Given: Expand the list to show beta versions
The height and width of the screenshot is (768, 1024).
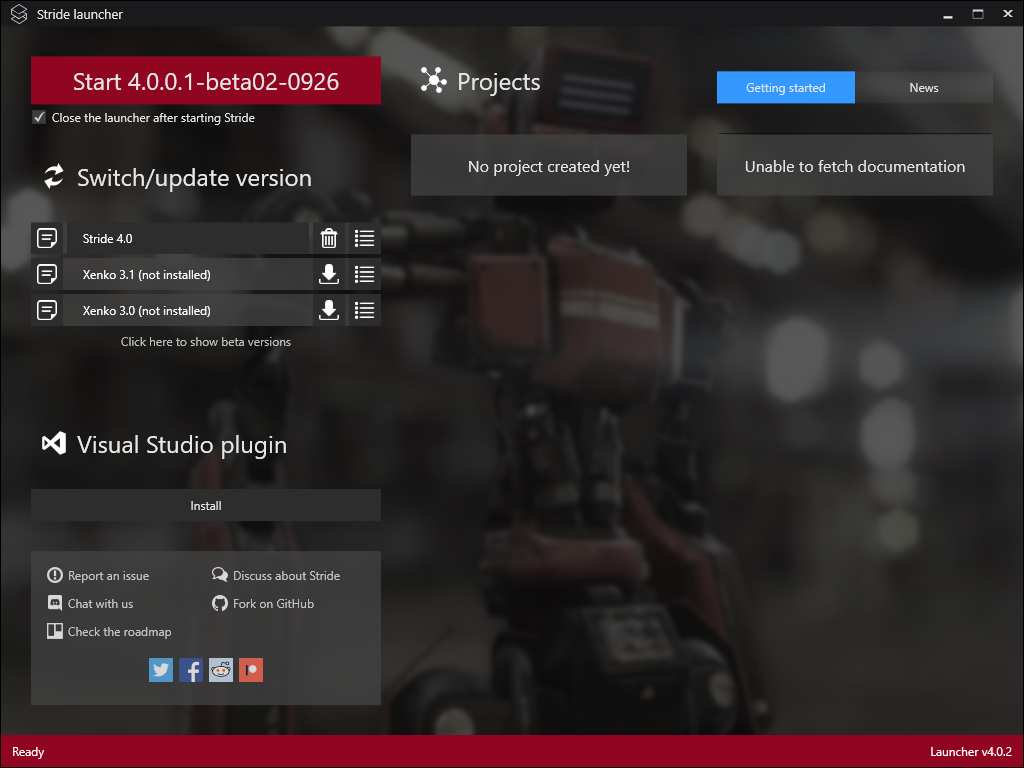Looking at the screenshot, I should [x=205, y=341].
